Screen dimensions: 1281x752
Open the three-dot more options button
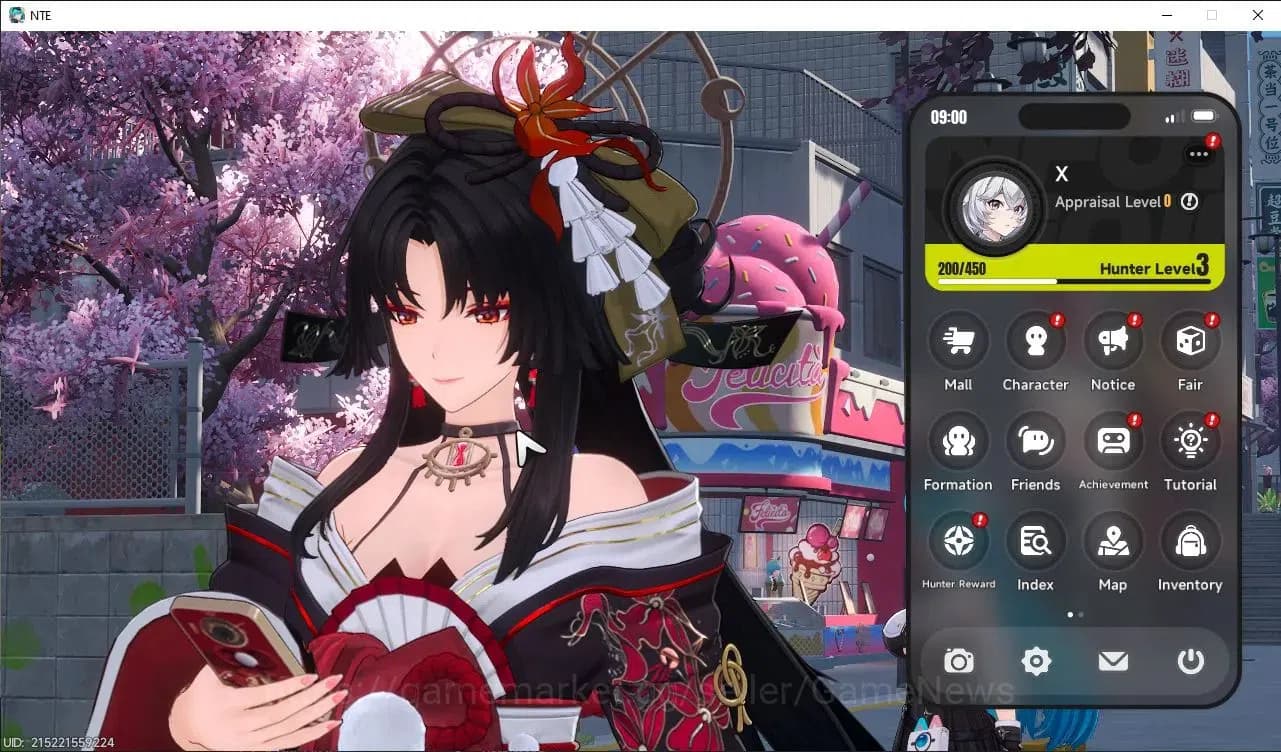click(1198, 154)
